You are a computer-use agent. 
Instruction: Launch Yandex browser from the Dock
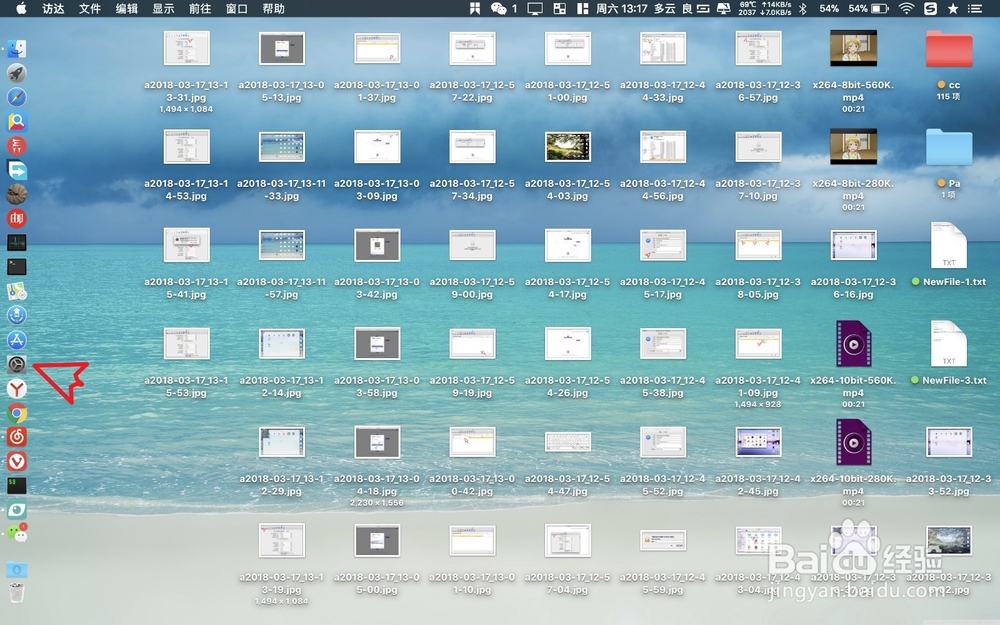17,388
